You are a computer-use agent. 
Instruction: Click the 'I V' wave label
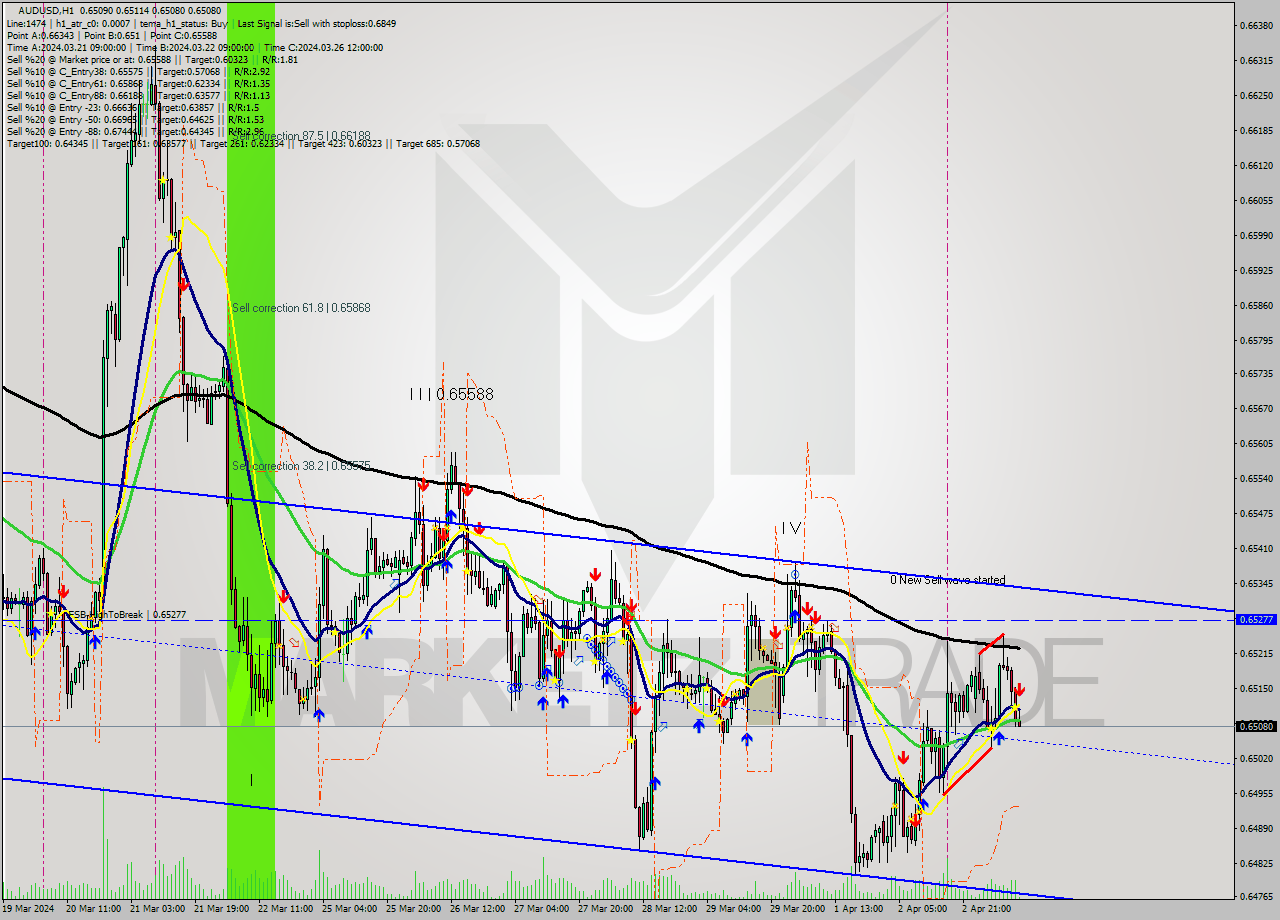point(791,527)
